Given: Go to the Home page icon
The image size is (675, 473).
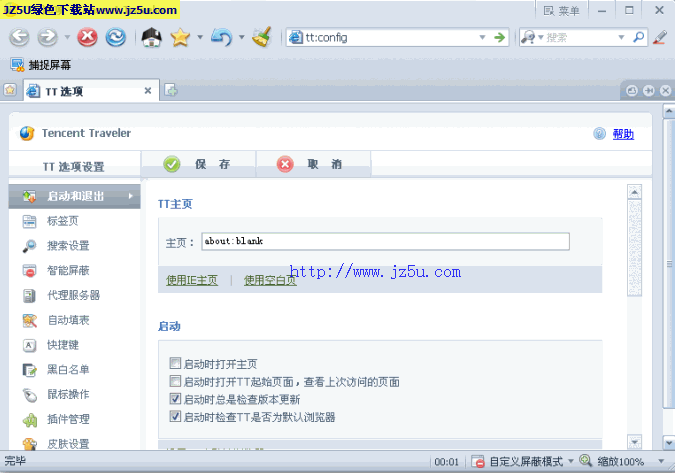Looking at the screenshot, I should click(x=152, y=37).
